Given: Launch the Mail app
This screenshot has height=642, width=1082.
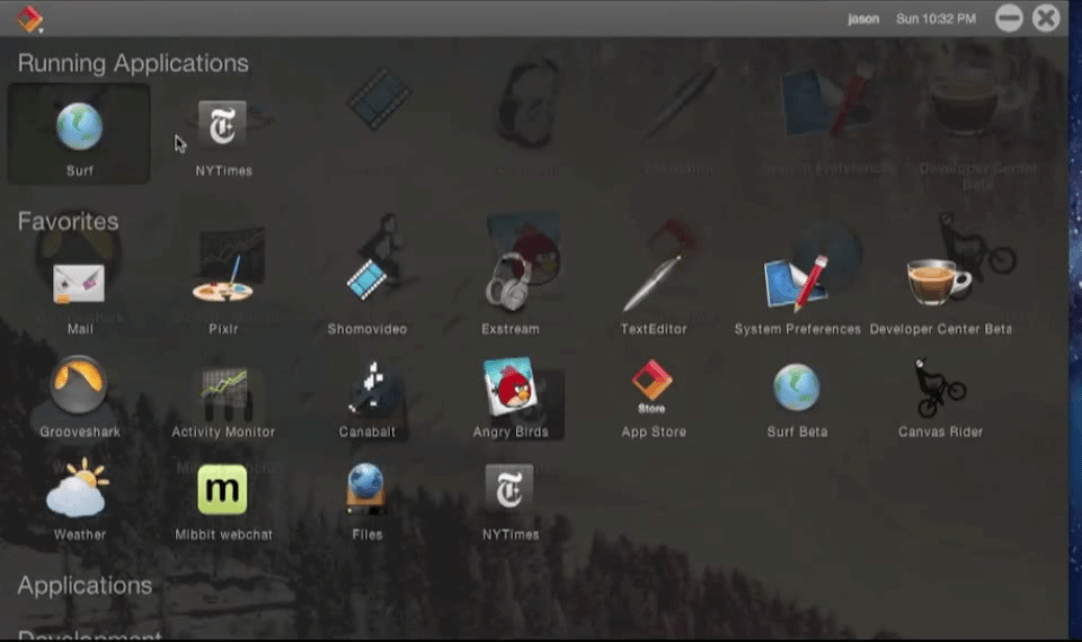Looking at the screenshot, I should pyautogui.click(x=79, y=297).
